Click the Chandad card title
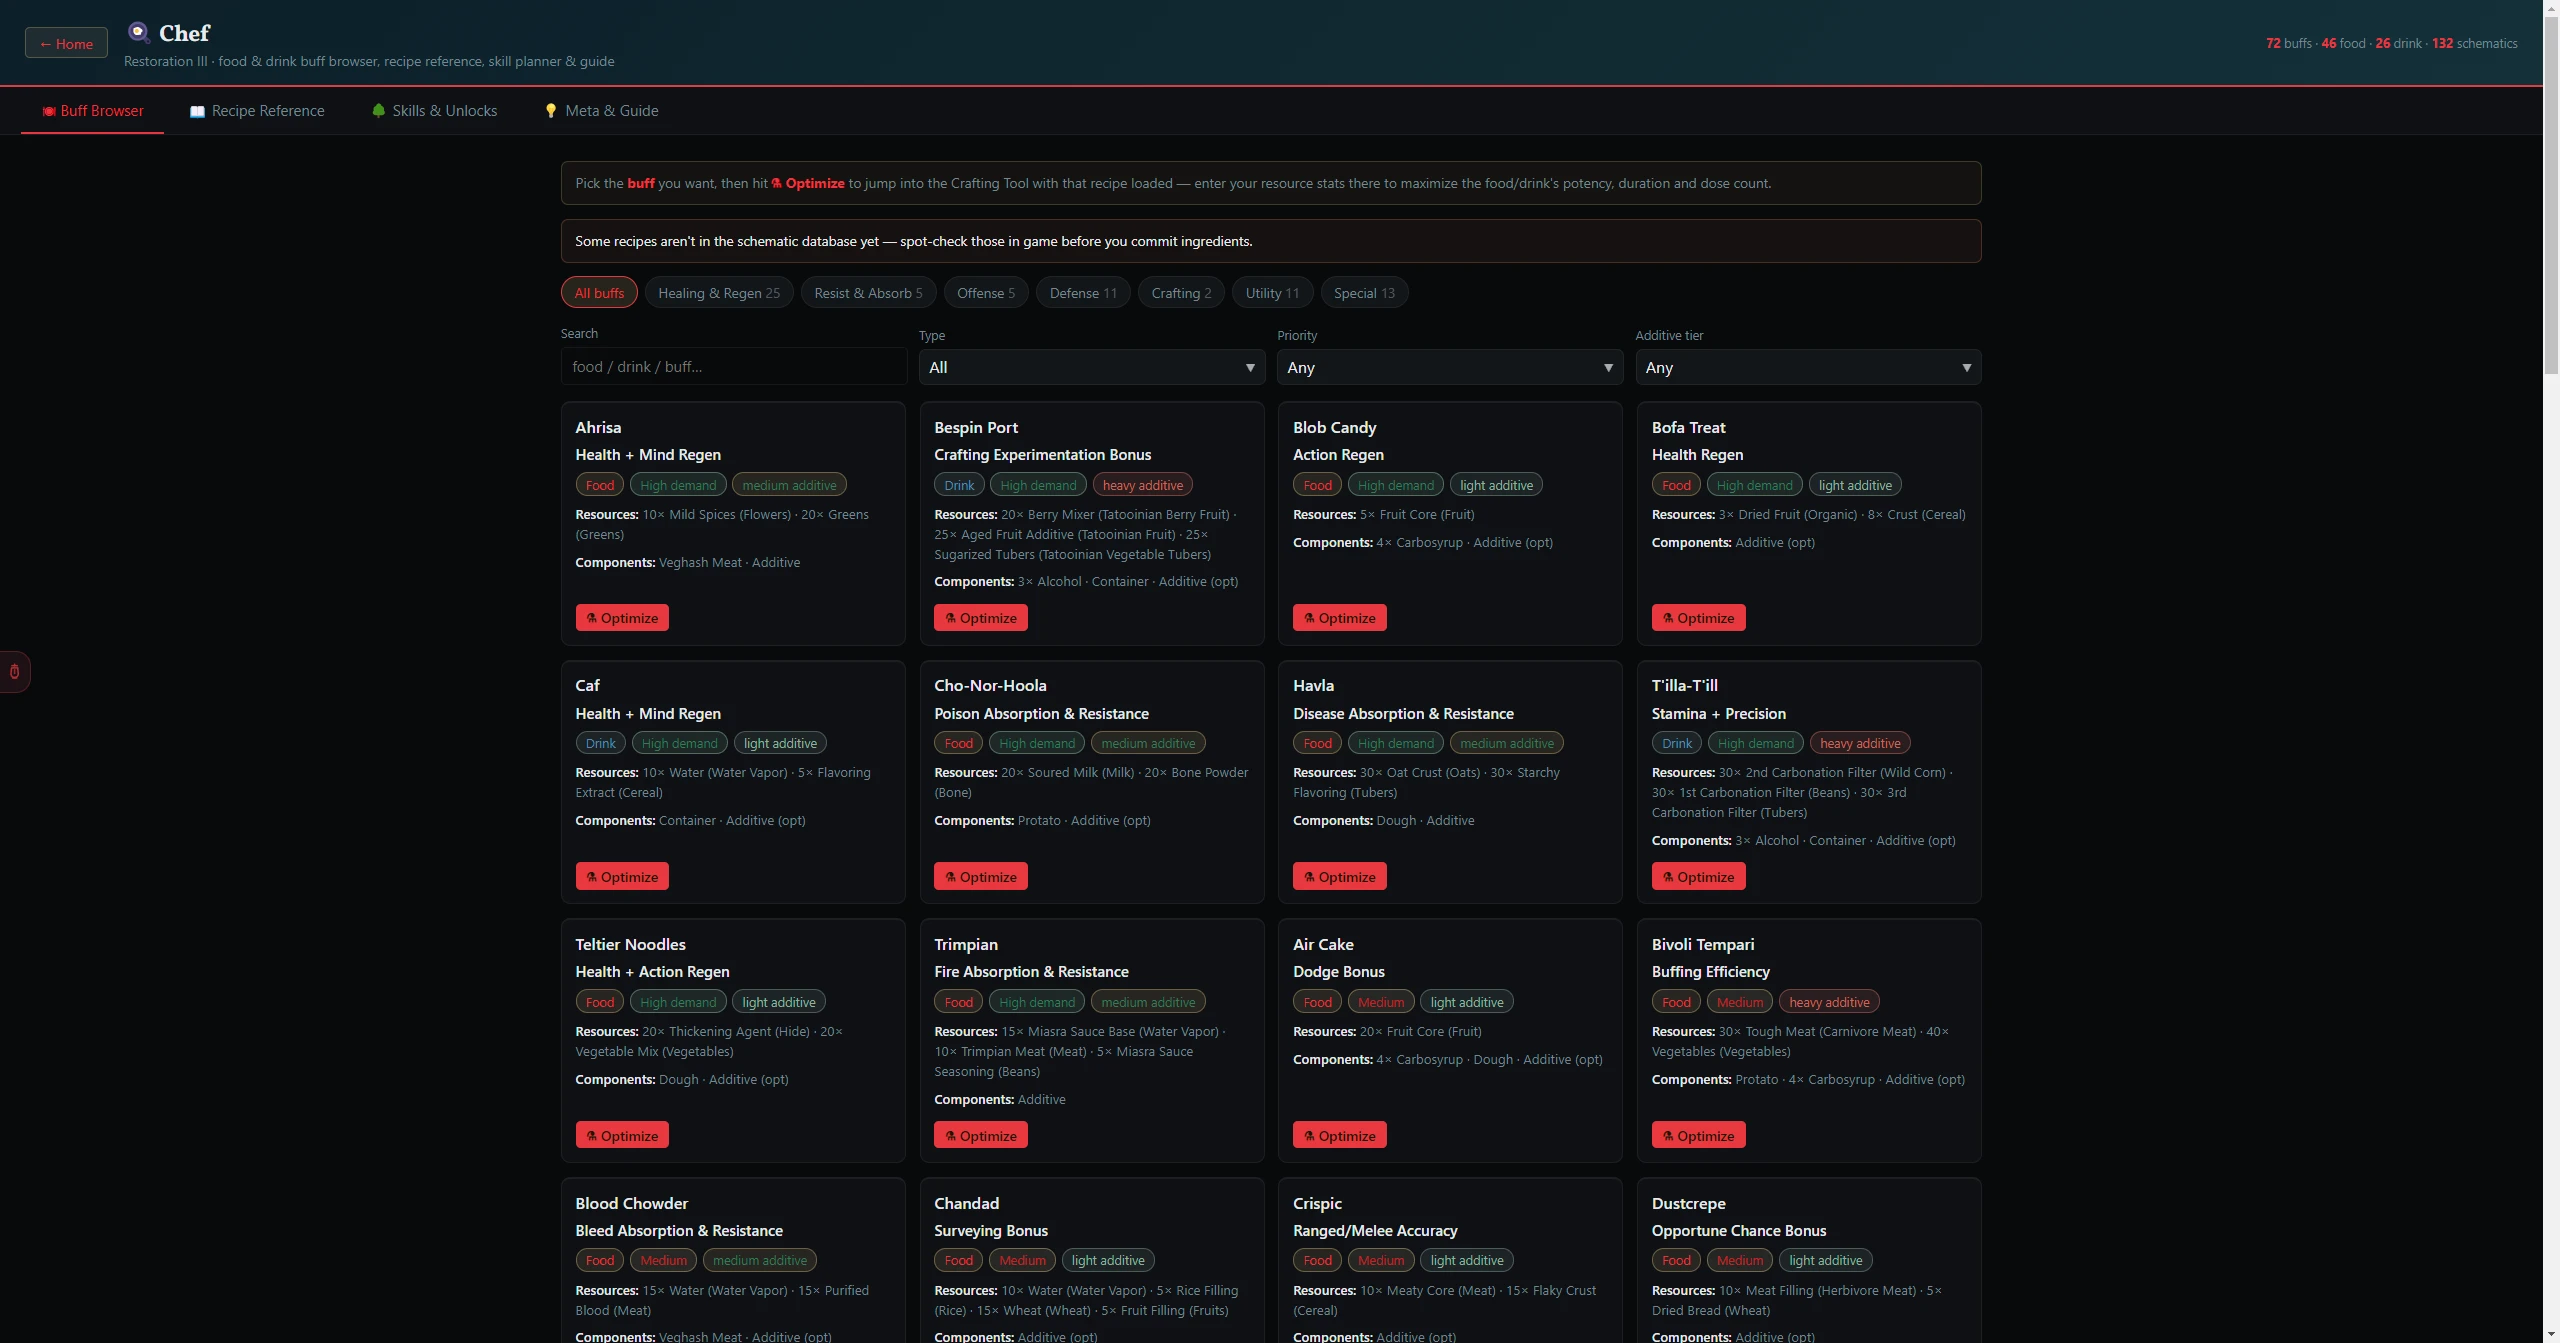The width and height of the screenshot is (2560, 1343). pos(966,1203)
